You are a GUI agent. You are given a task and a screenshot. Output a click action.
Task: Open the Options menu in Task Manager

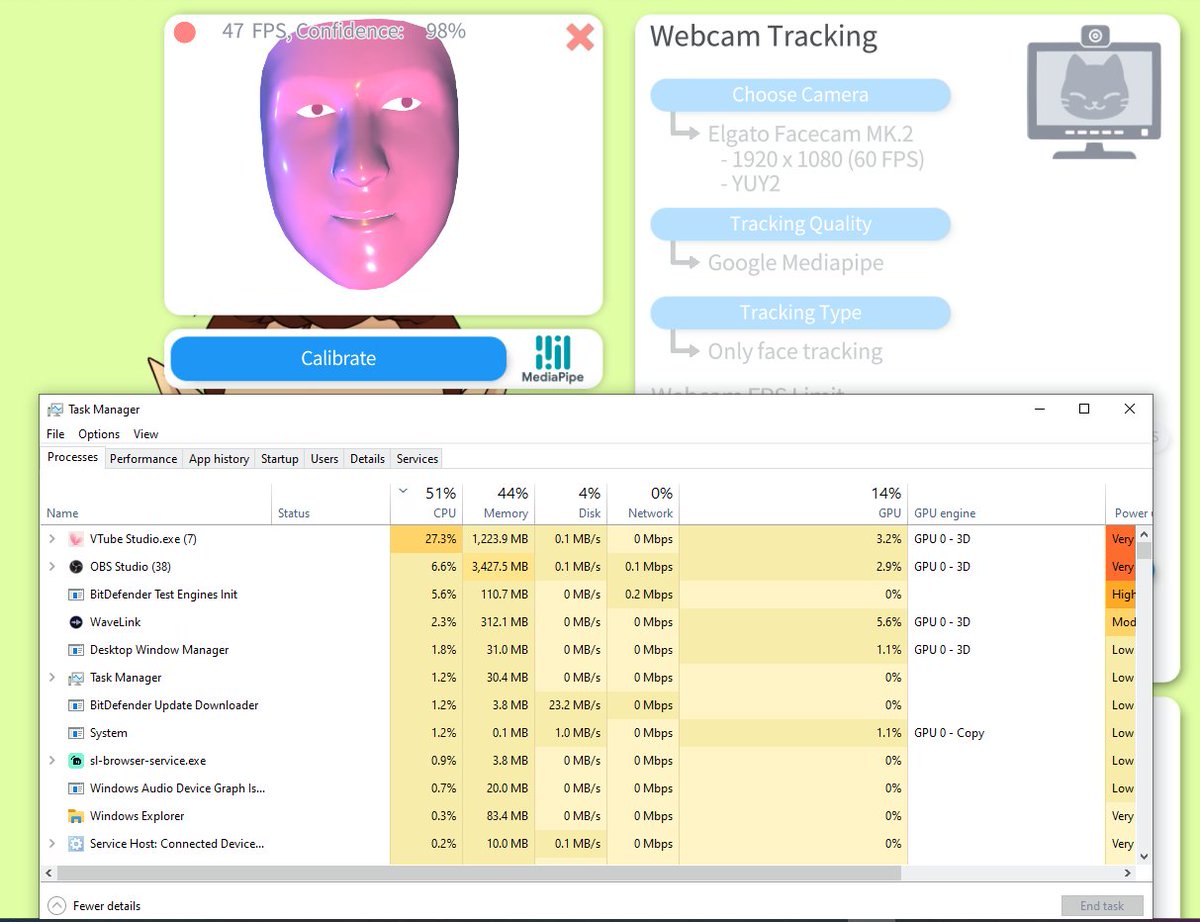pos(99,434)
